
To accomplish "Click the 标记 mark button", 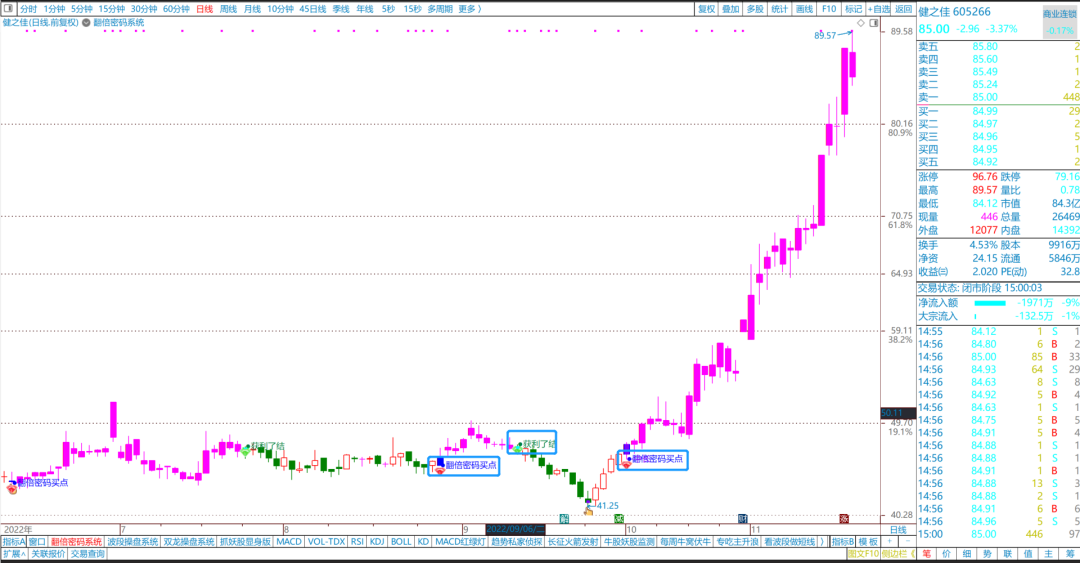I will click(x=853, y=9).
